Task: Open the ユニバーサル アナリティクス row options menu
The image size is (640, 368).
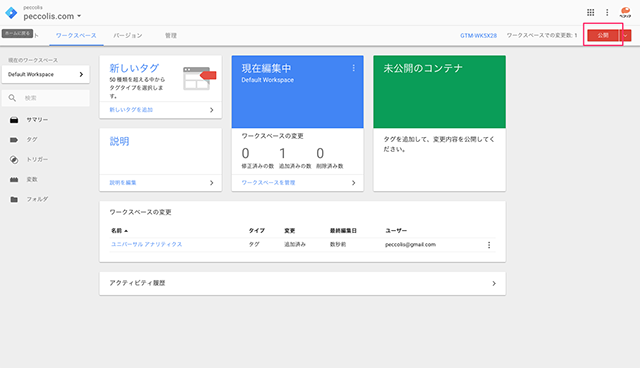Action: (489, 245)
